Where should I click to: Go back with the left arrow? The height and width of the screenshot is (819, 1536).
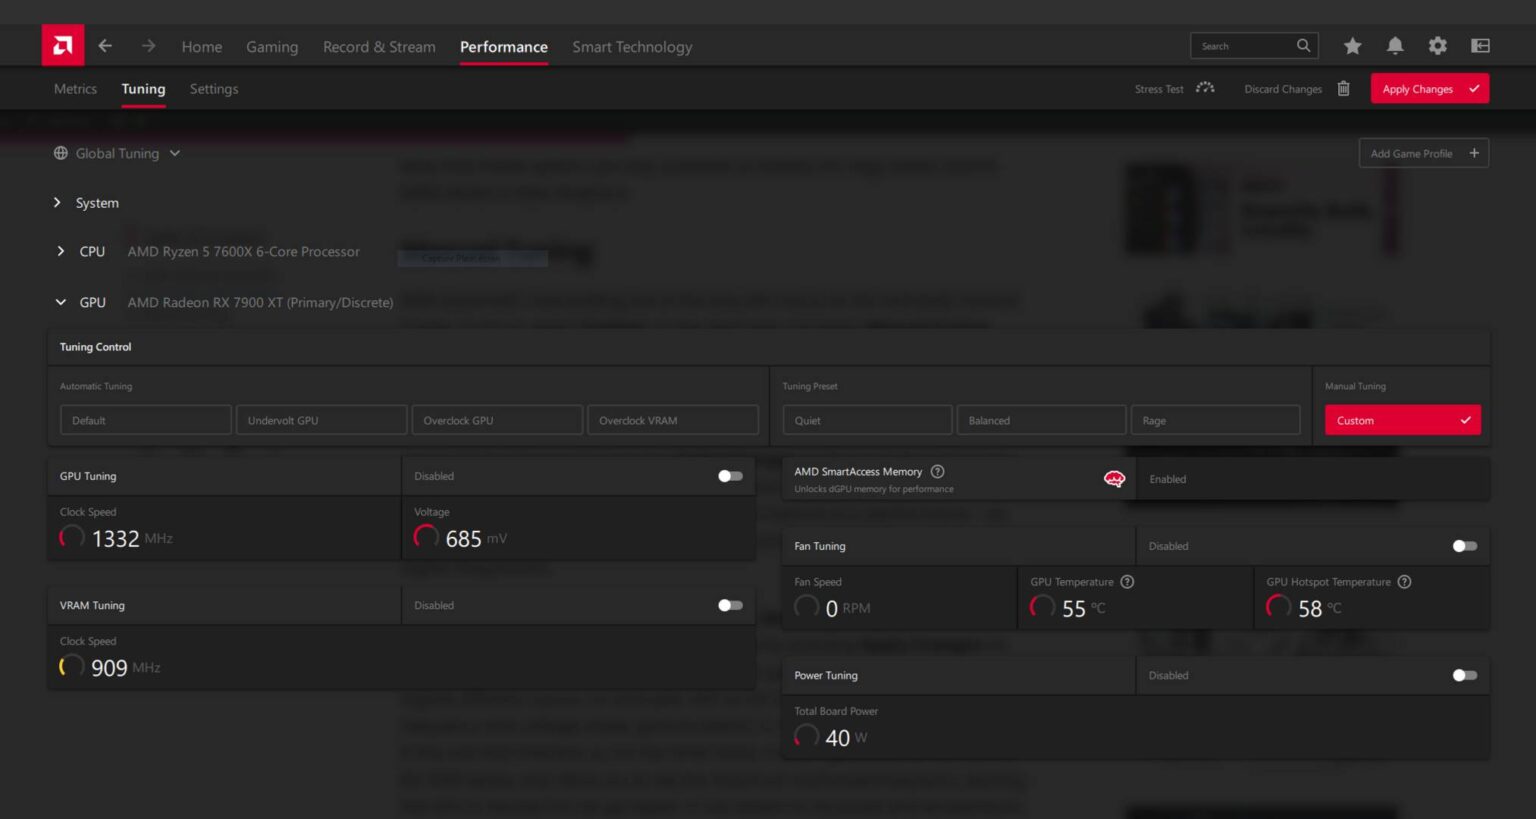(x=105, y=46)
